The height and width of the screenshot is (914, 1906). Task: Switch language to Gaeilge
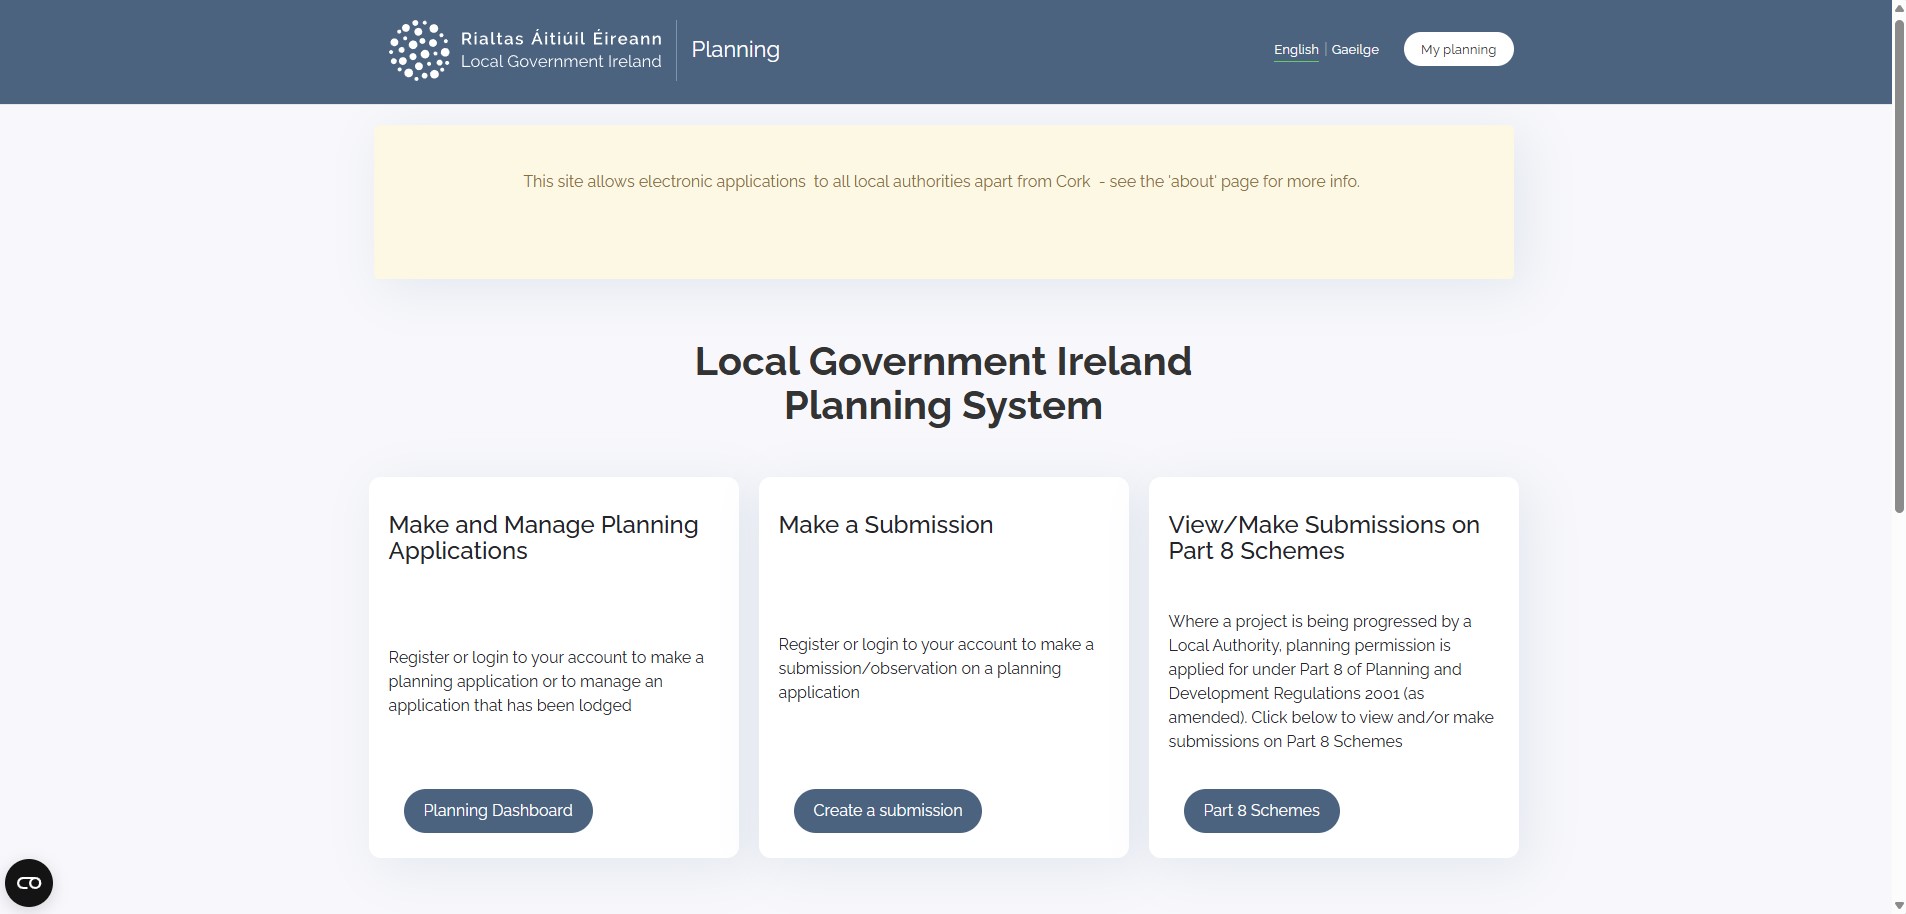pos(1355,49)
